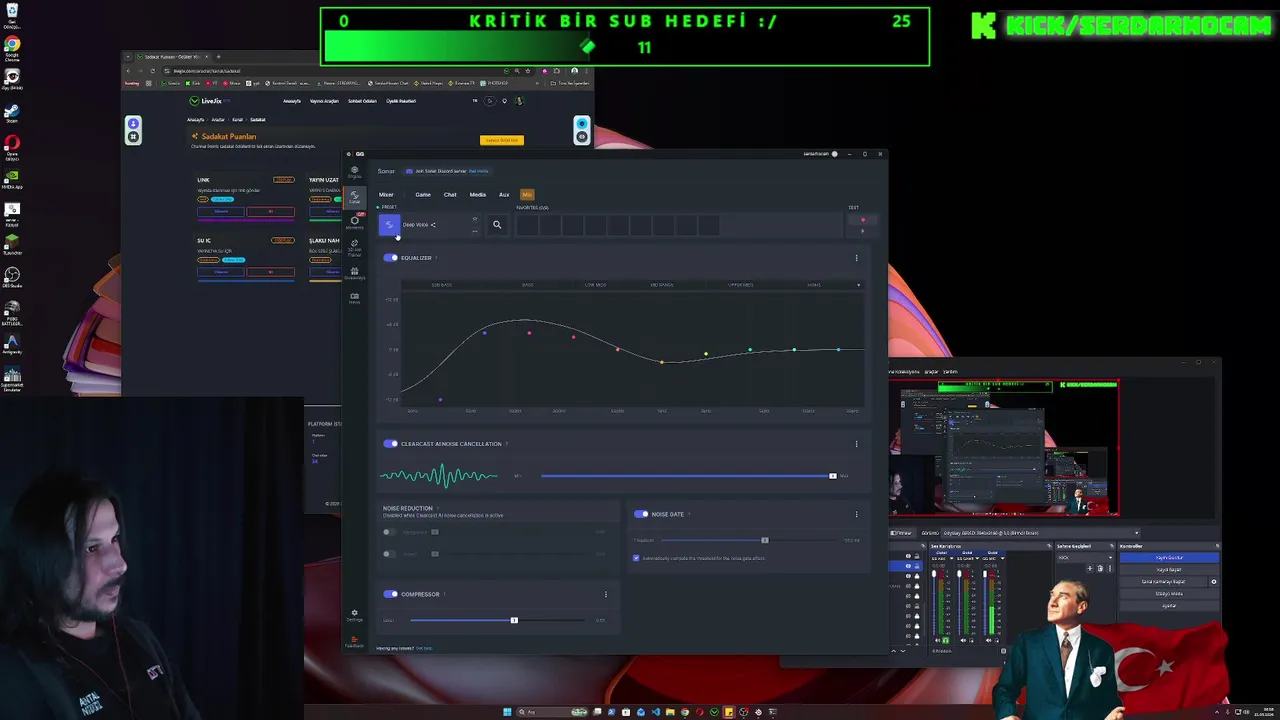Screen dimensions: 1280x720
Task: Adjust Noise Gate threshold slider handle
Action: pos(764,540)
